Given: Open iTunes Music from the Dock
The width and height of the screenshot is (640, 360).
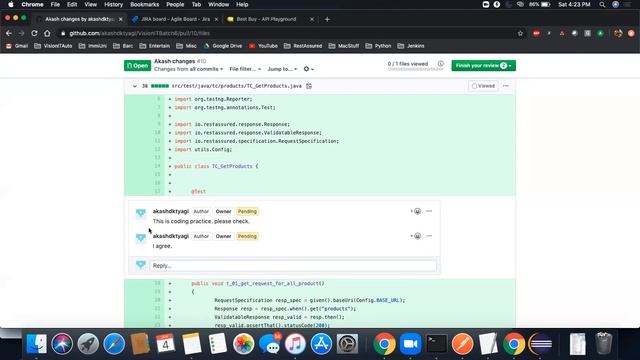Looking at the screenshot, I should [295, 344].
